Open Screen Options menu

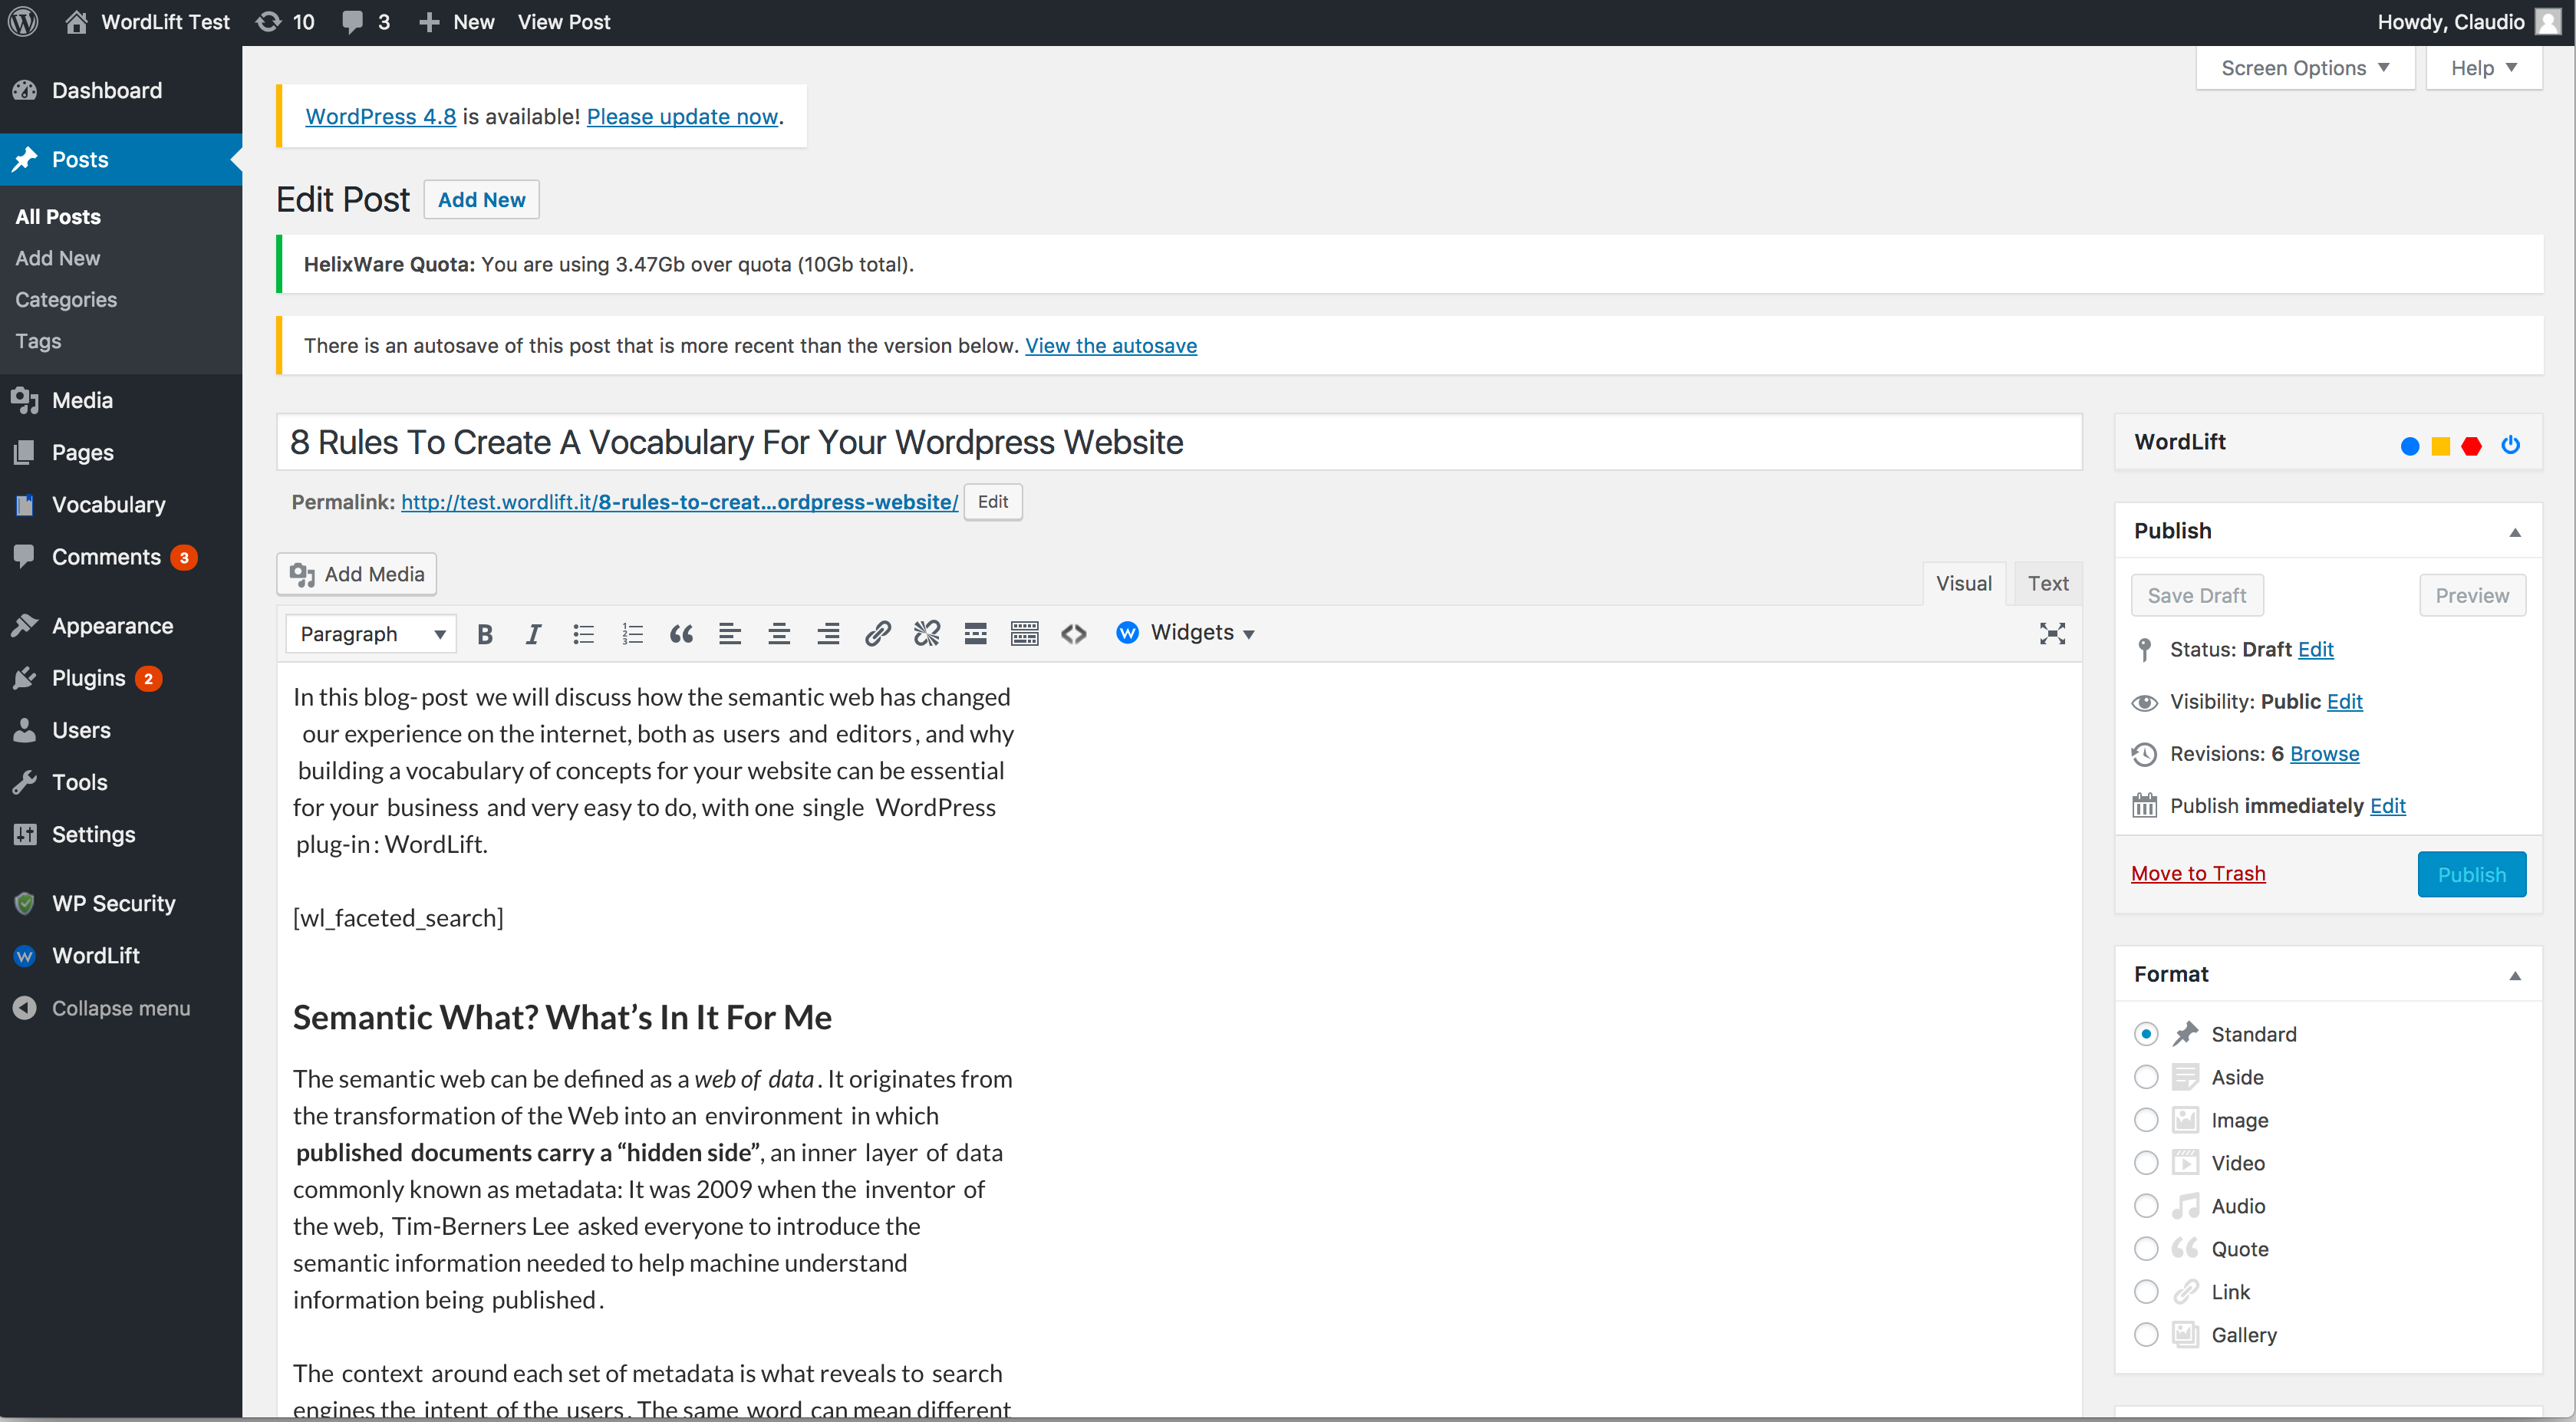tap(2304, 67)
